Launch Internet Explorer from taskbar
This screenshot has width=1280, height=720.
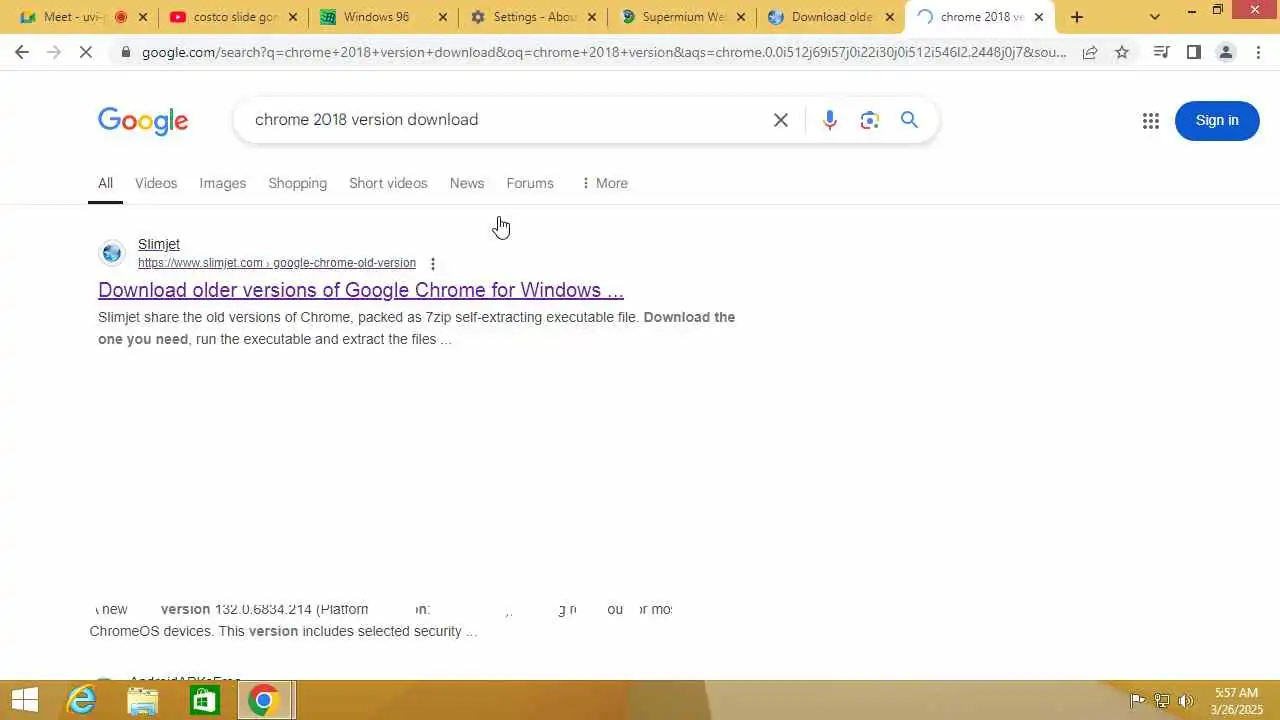point(81,700)
